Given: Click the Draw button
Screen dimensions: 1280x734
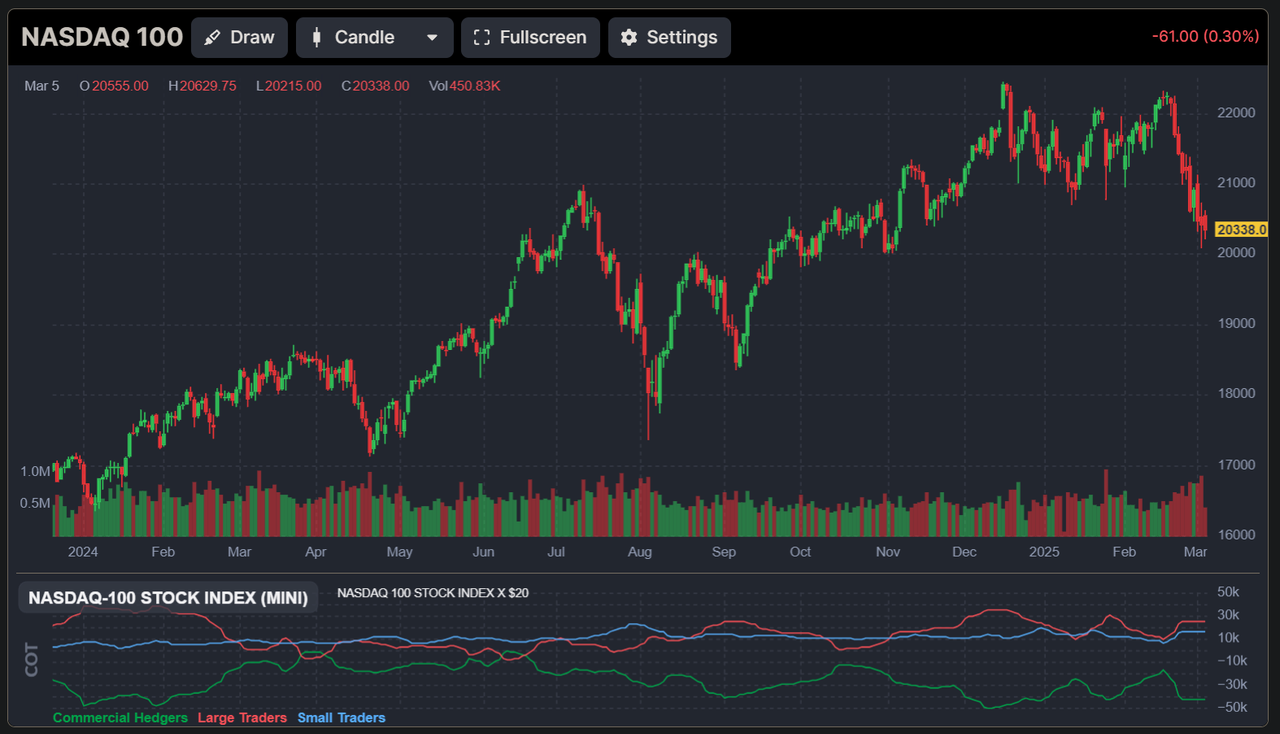Looking at the screenshot, I should coord(239,37).
